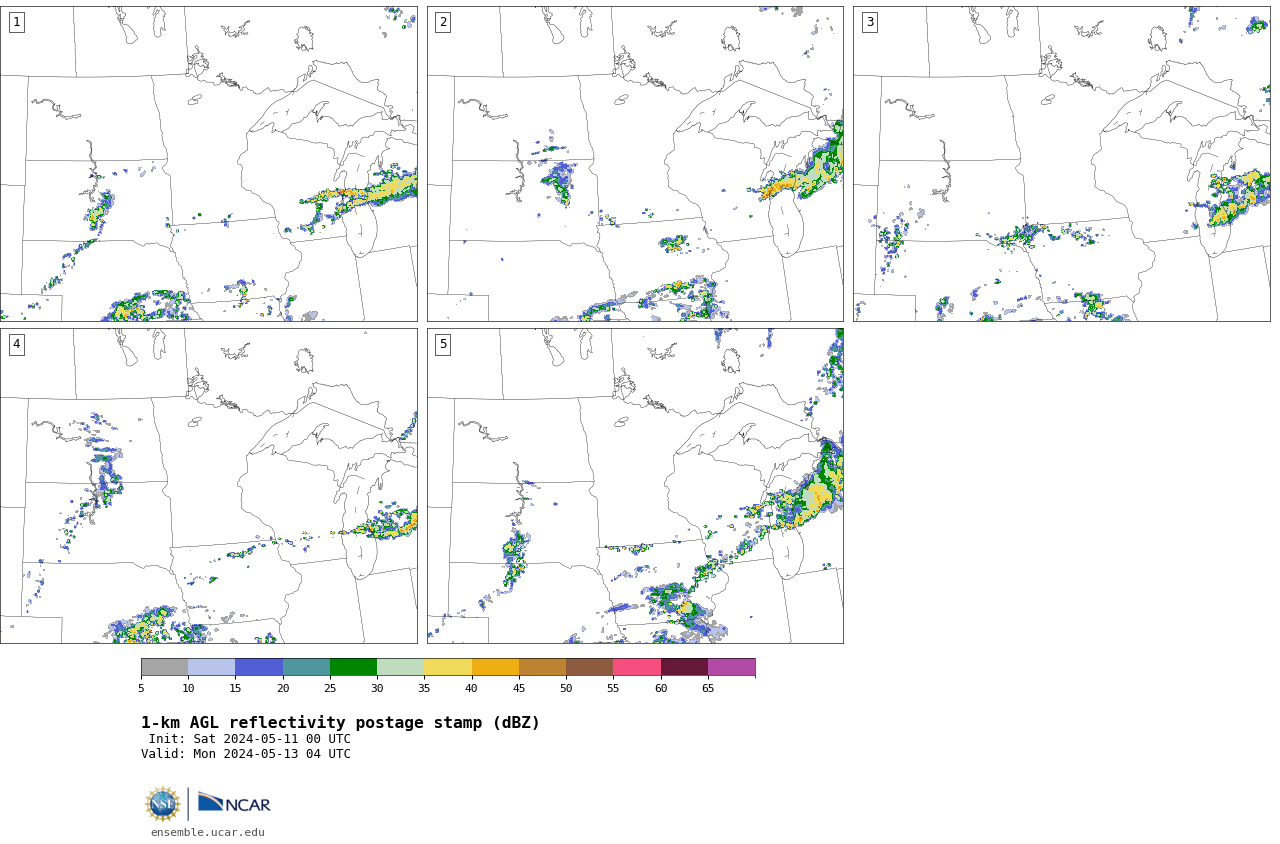Click the colorbar tick label 50
The image size is (1280, 844).
566,688
